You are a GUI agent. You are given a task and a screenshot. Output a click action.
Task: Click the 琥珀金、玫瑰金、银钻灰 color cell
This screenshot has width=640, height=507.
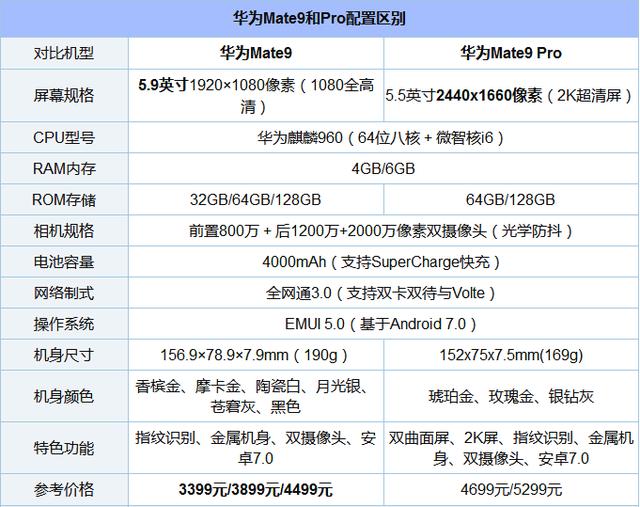511,397
